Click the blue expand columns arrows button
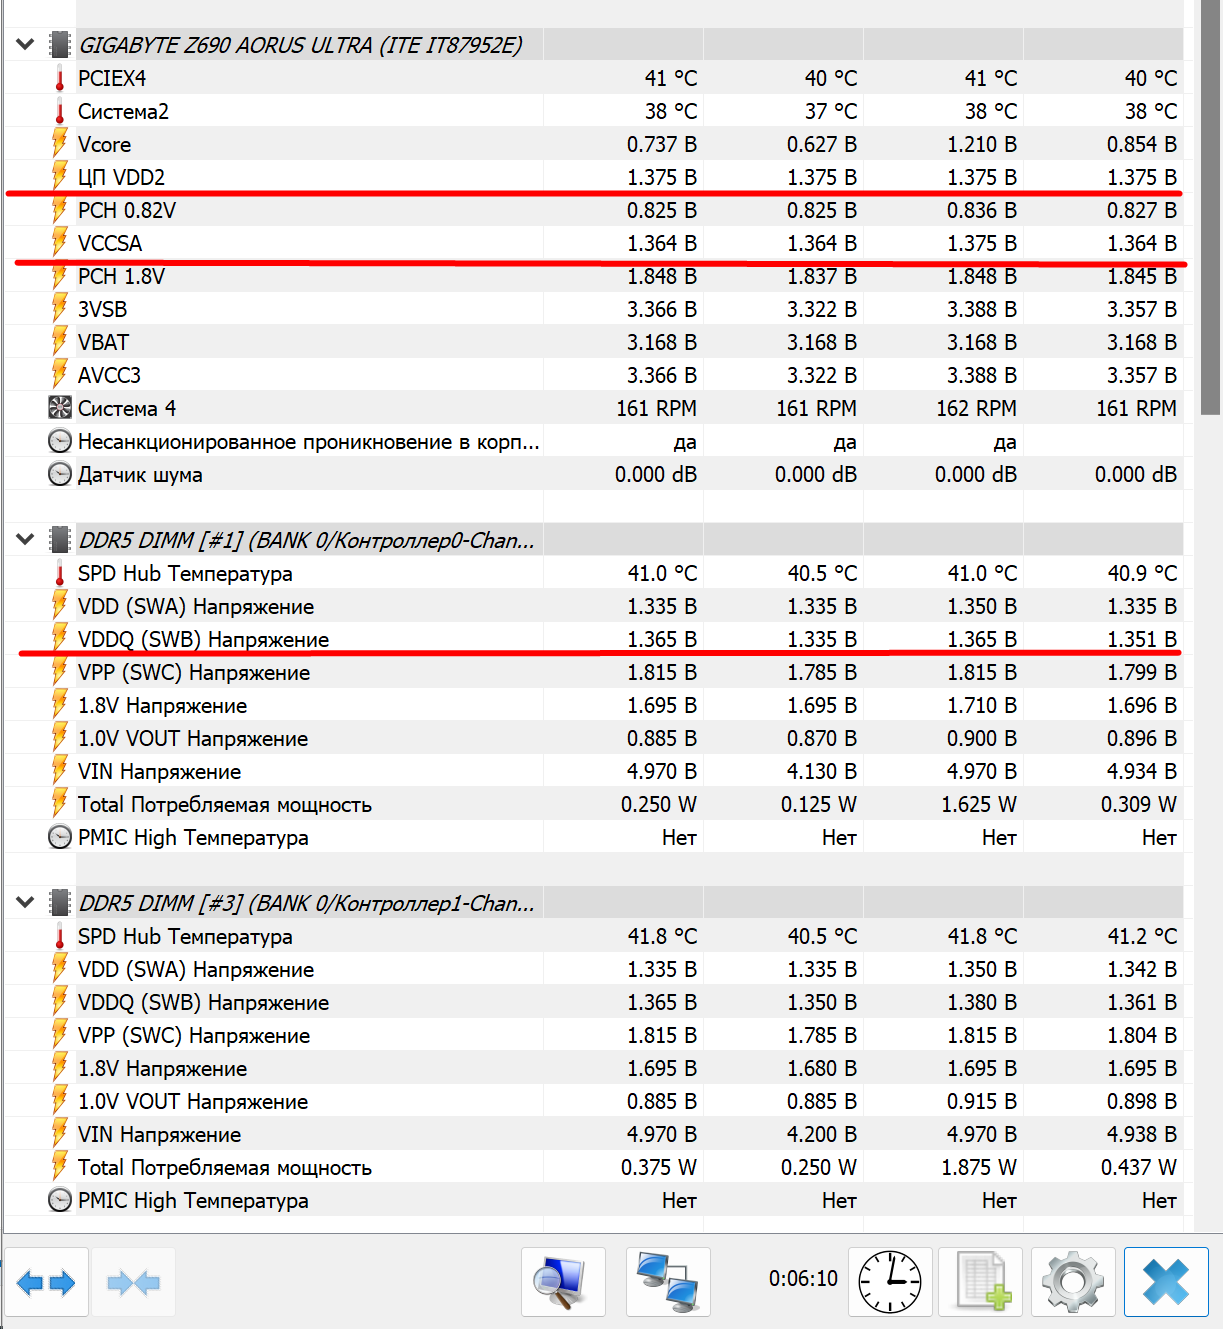This screenshot has height=1329, width=1223. (46, 1282)
